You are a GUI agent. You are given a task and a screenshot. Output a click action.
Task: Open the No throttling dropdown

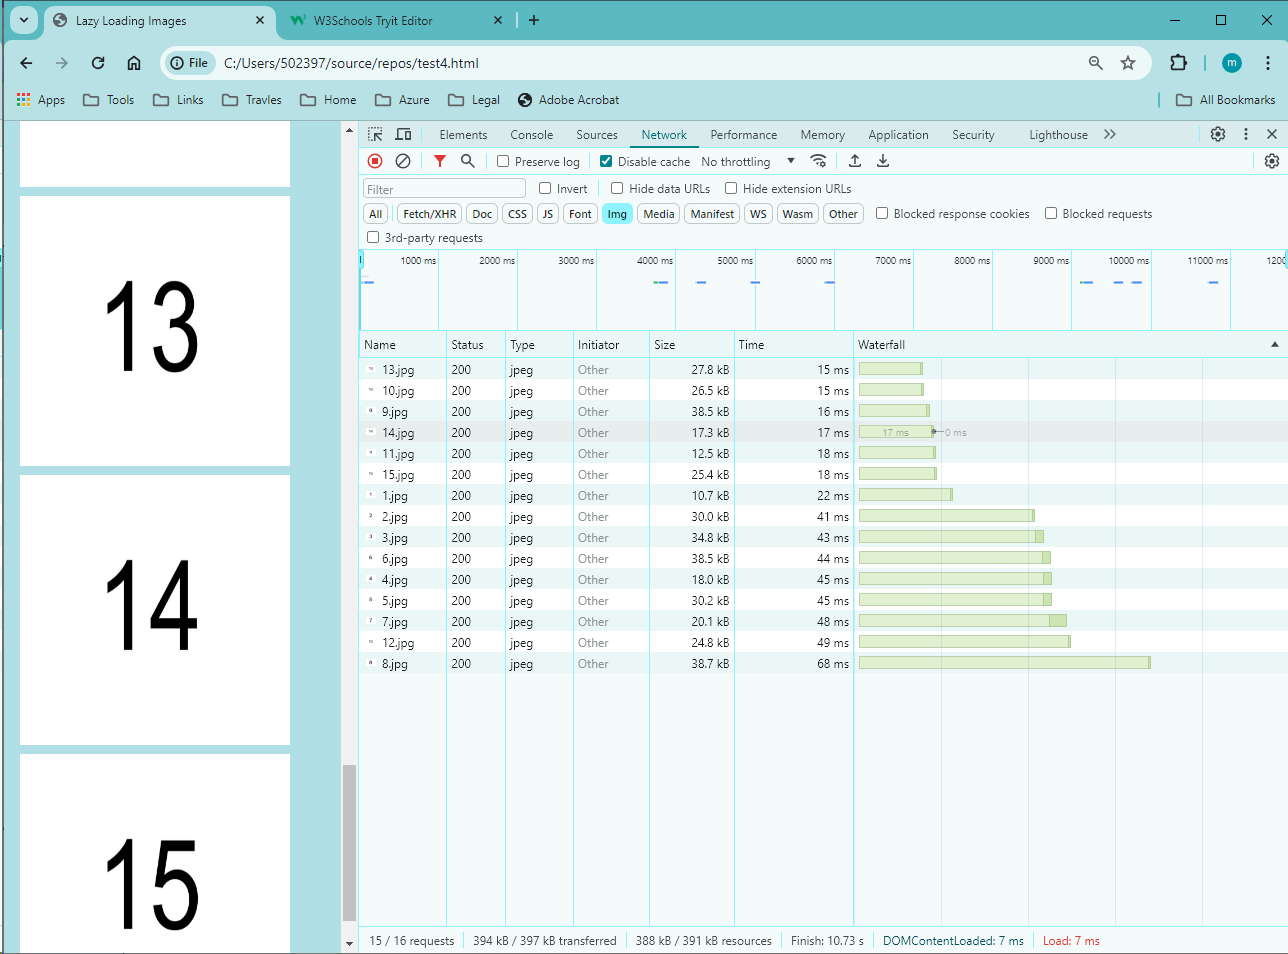pos(747,161)
